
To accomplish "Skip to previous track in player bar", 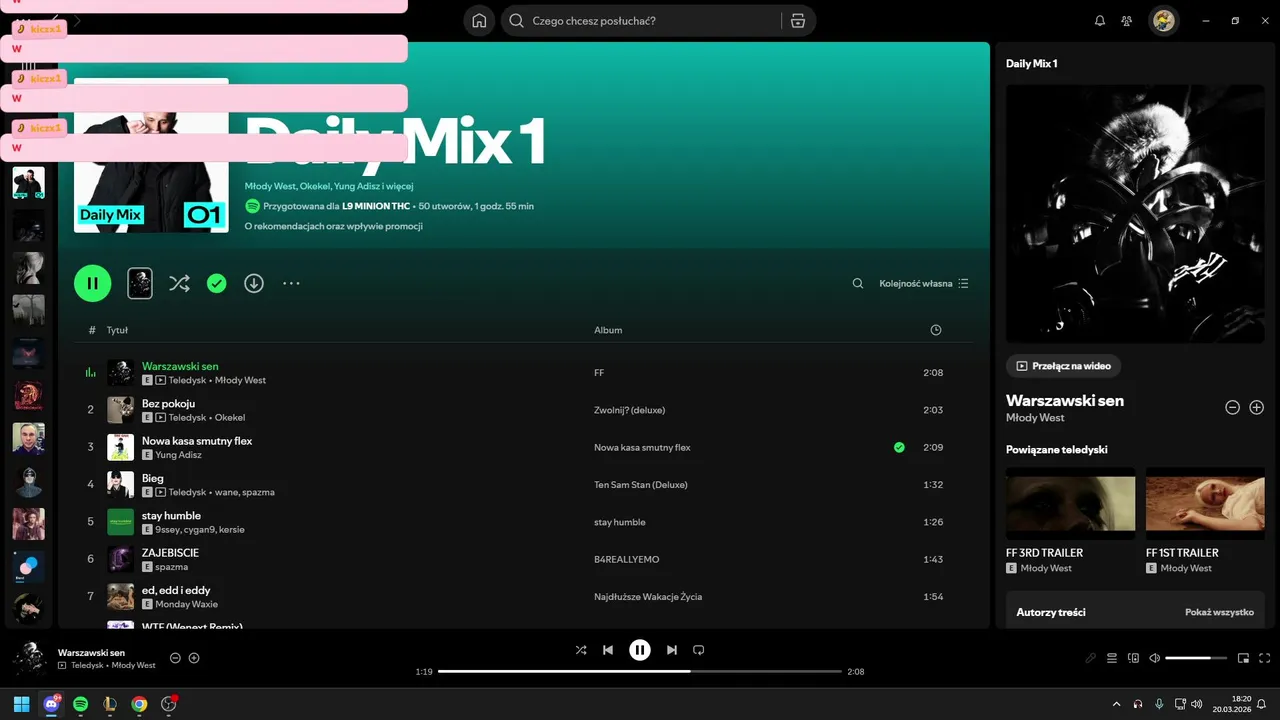I will [608, 650].
